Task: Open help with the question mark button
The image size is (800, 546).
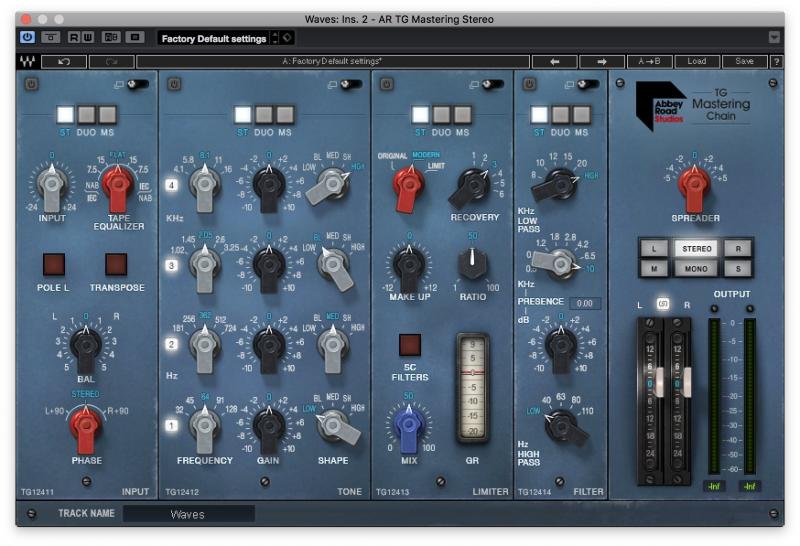Action: (x=777, y=62)
